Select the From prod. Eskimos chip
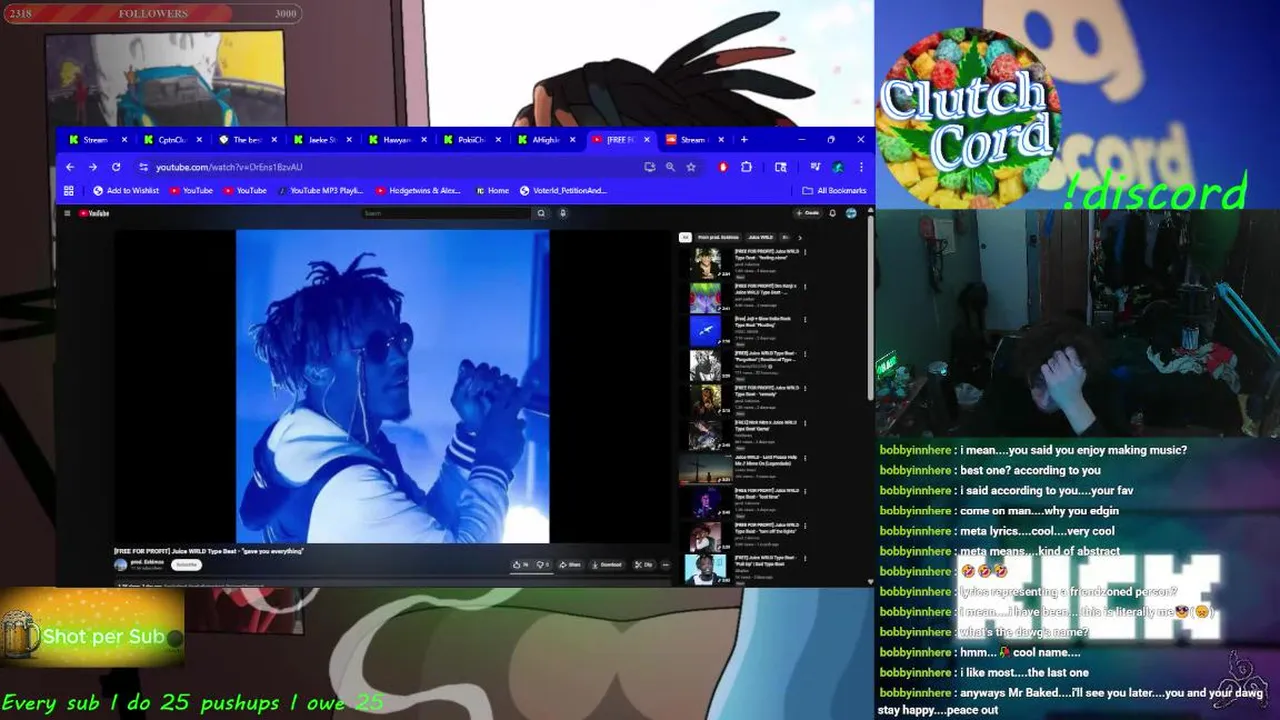The width and height of the screenshot is (1280, 720). [718, 237]
